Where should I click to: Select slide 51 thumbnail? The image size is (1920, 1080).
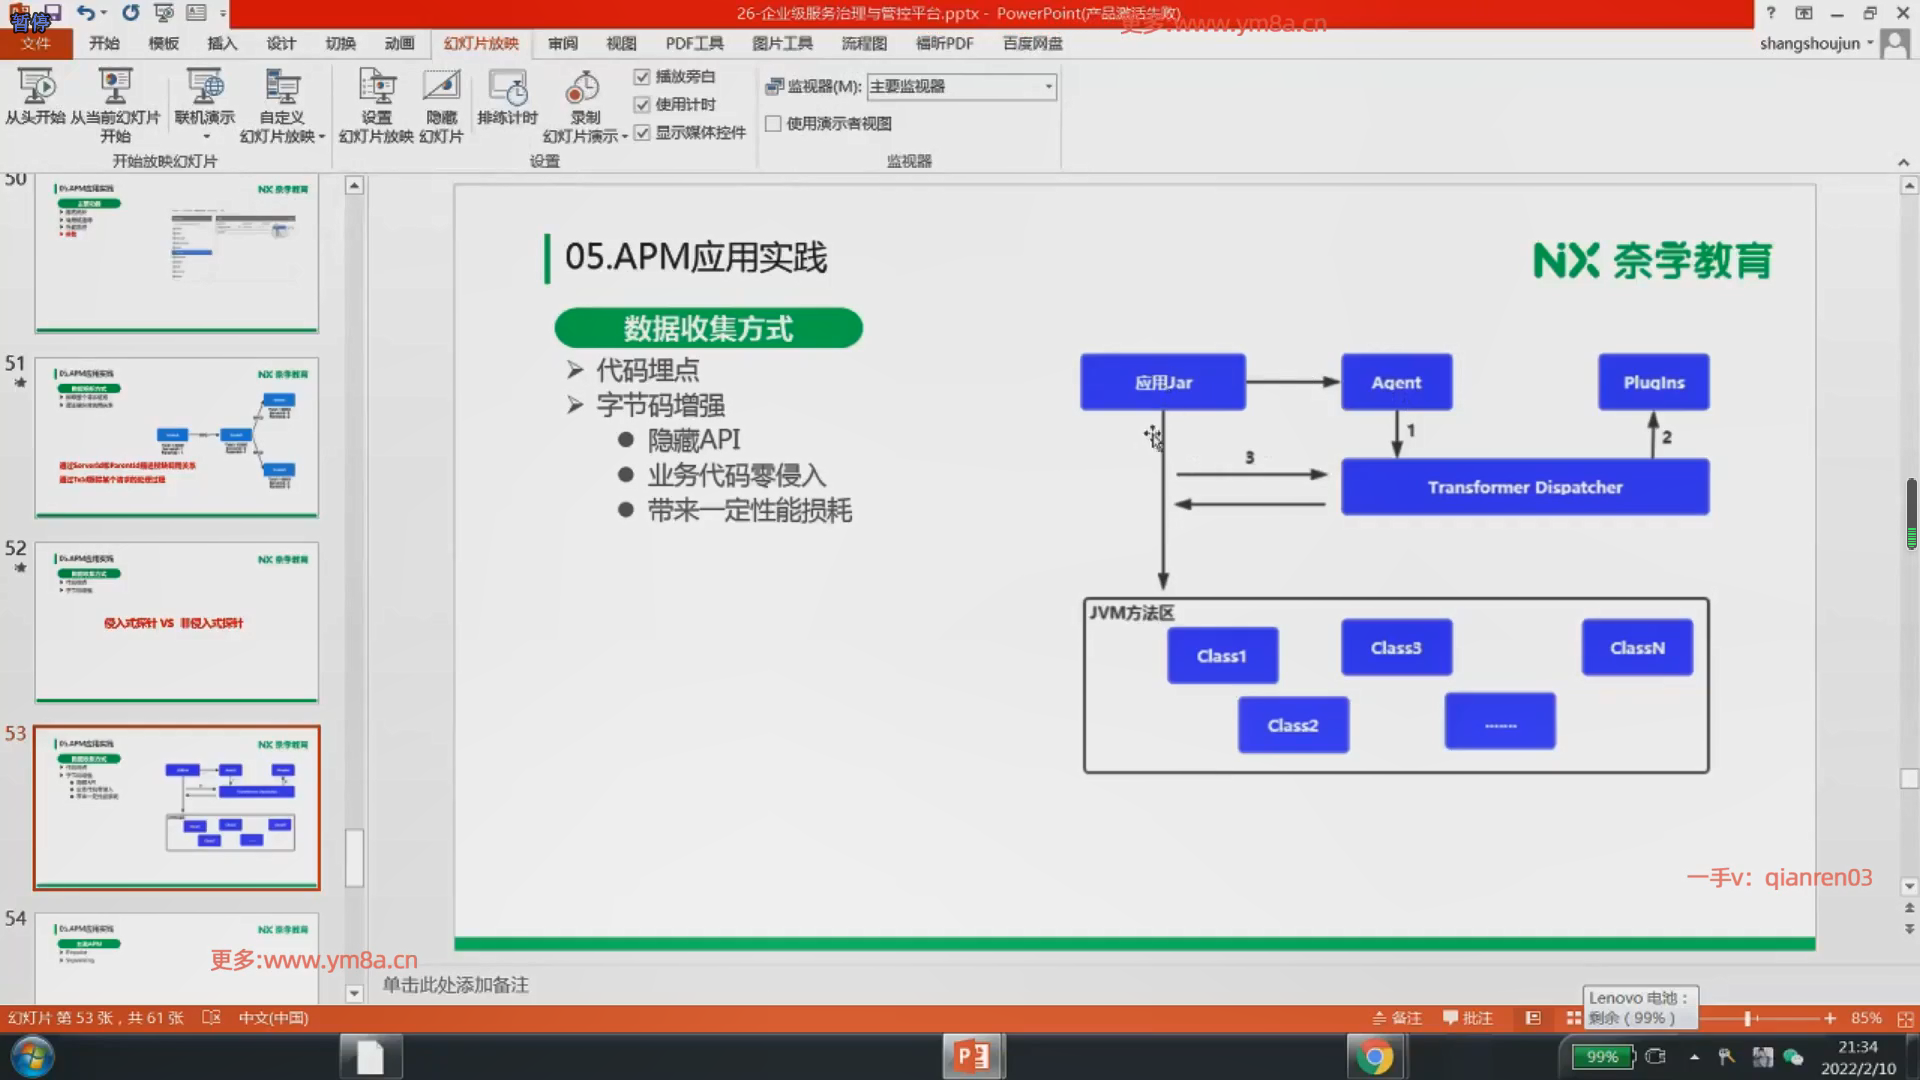point(177,437)
